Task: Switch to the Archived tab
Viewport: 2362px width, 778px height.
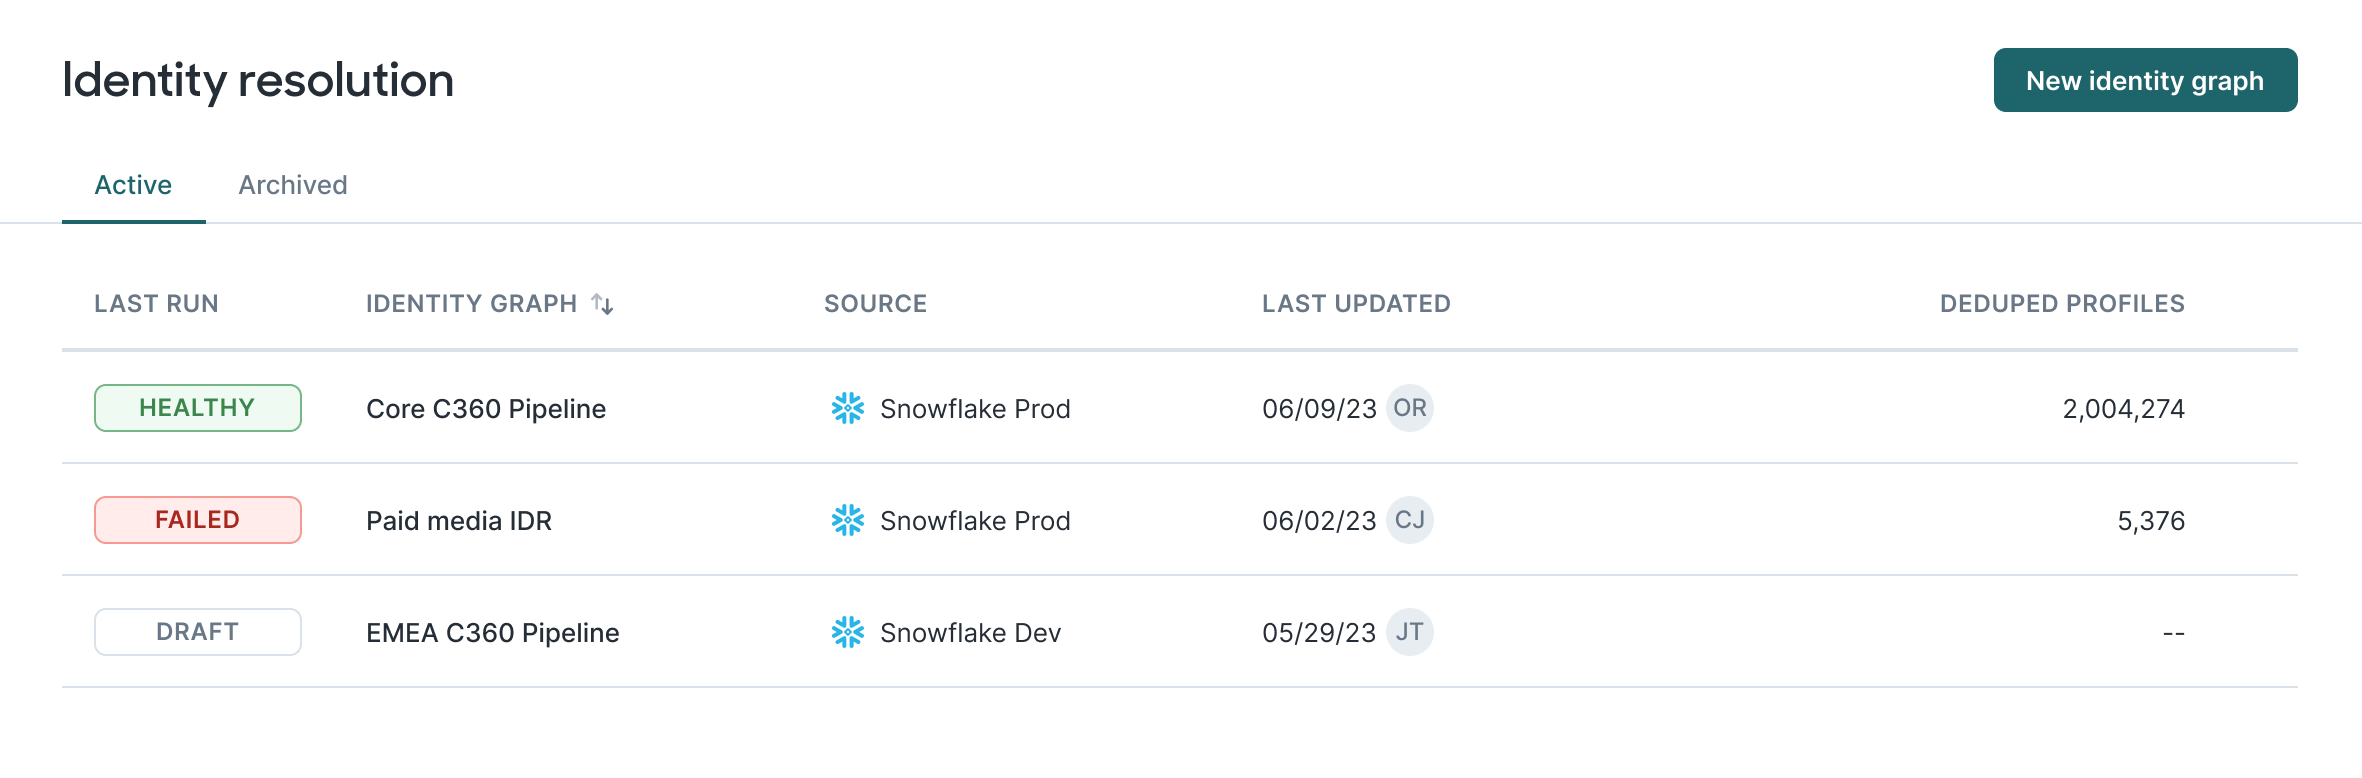Action: tap(293, 185)
